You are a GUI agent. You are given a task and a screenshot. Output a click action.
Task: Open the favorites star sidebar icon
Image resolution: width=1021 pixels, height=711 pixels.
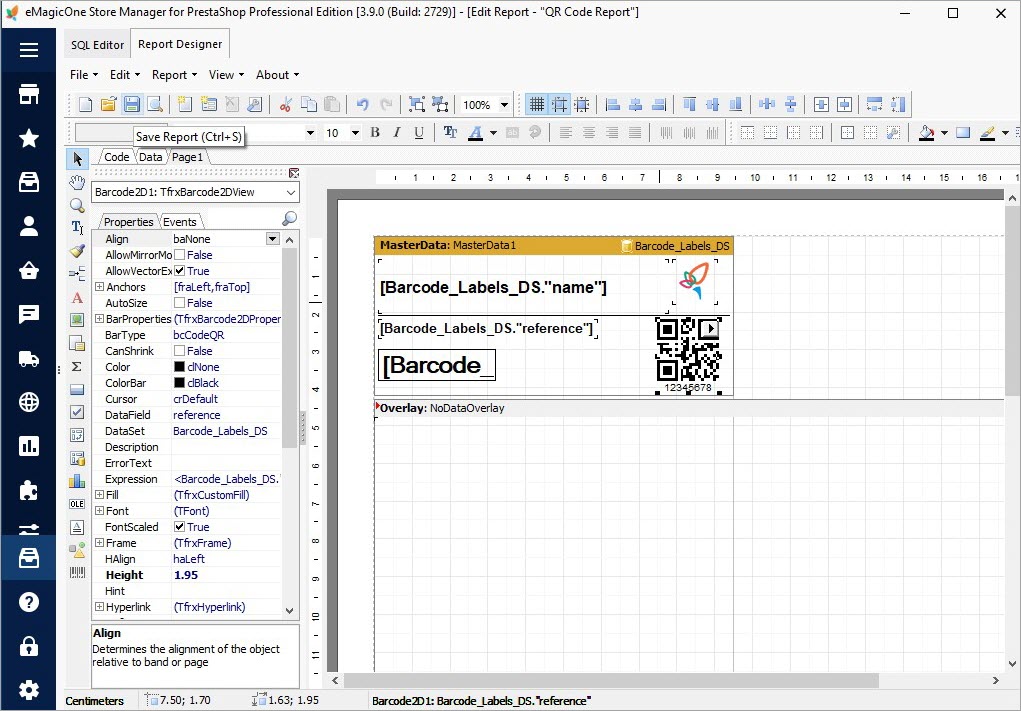coord(29,138)
